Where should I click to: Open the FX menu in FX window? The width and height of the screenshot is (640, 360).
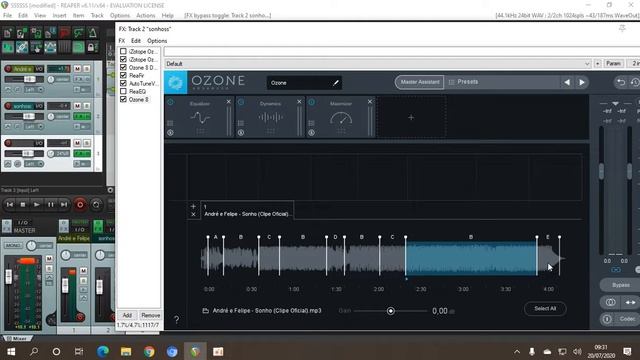122,41
